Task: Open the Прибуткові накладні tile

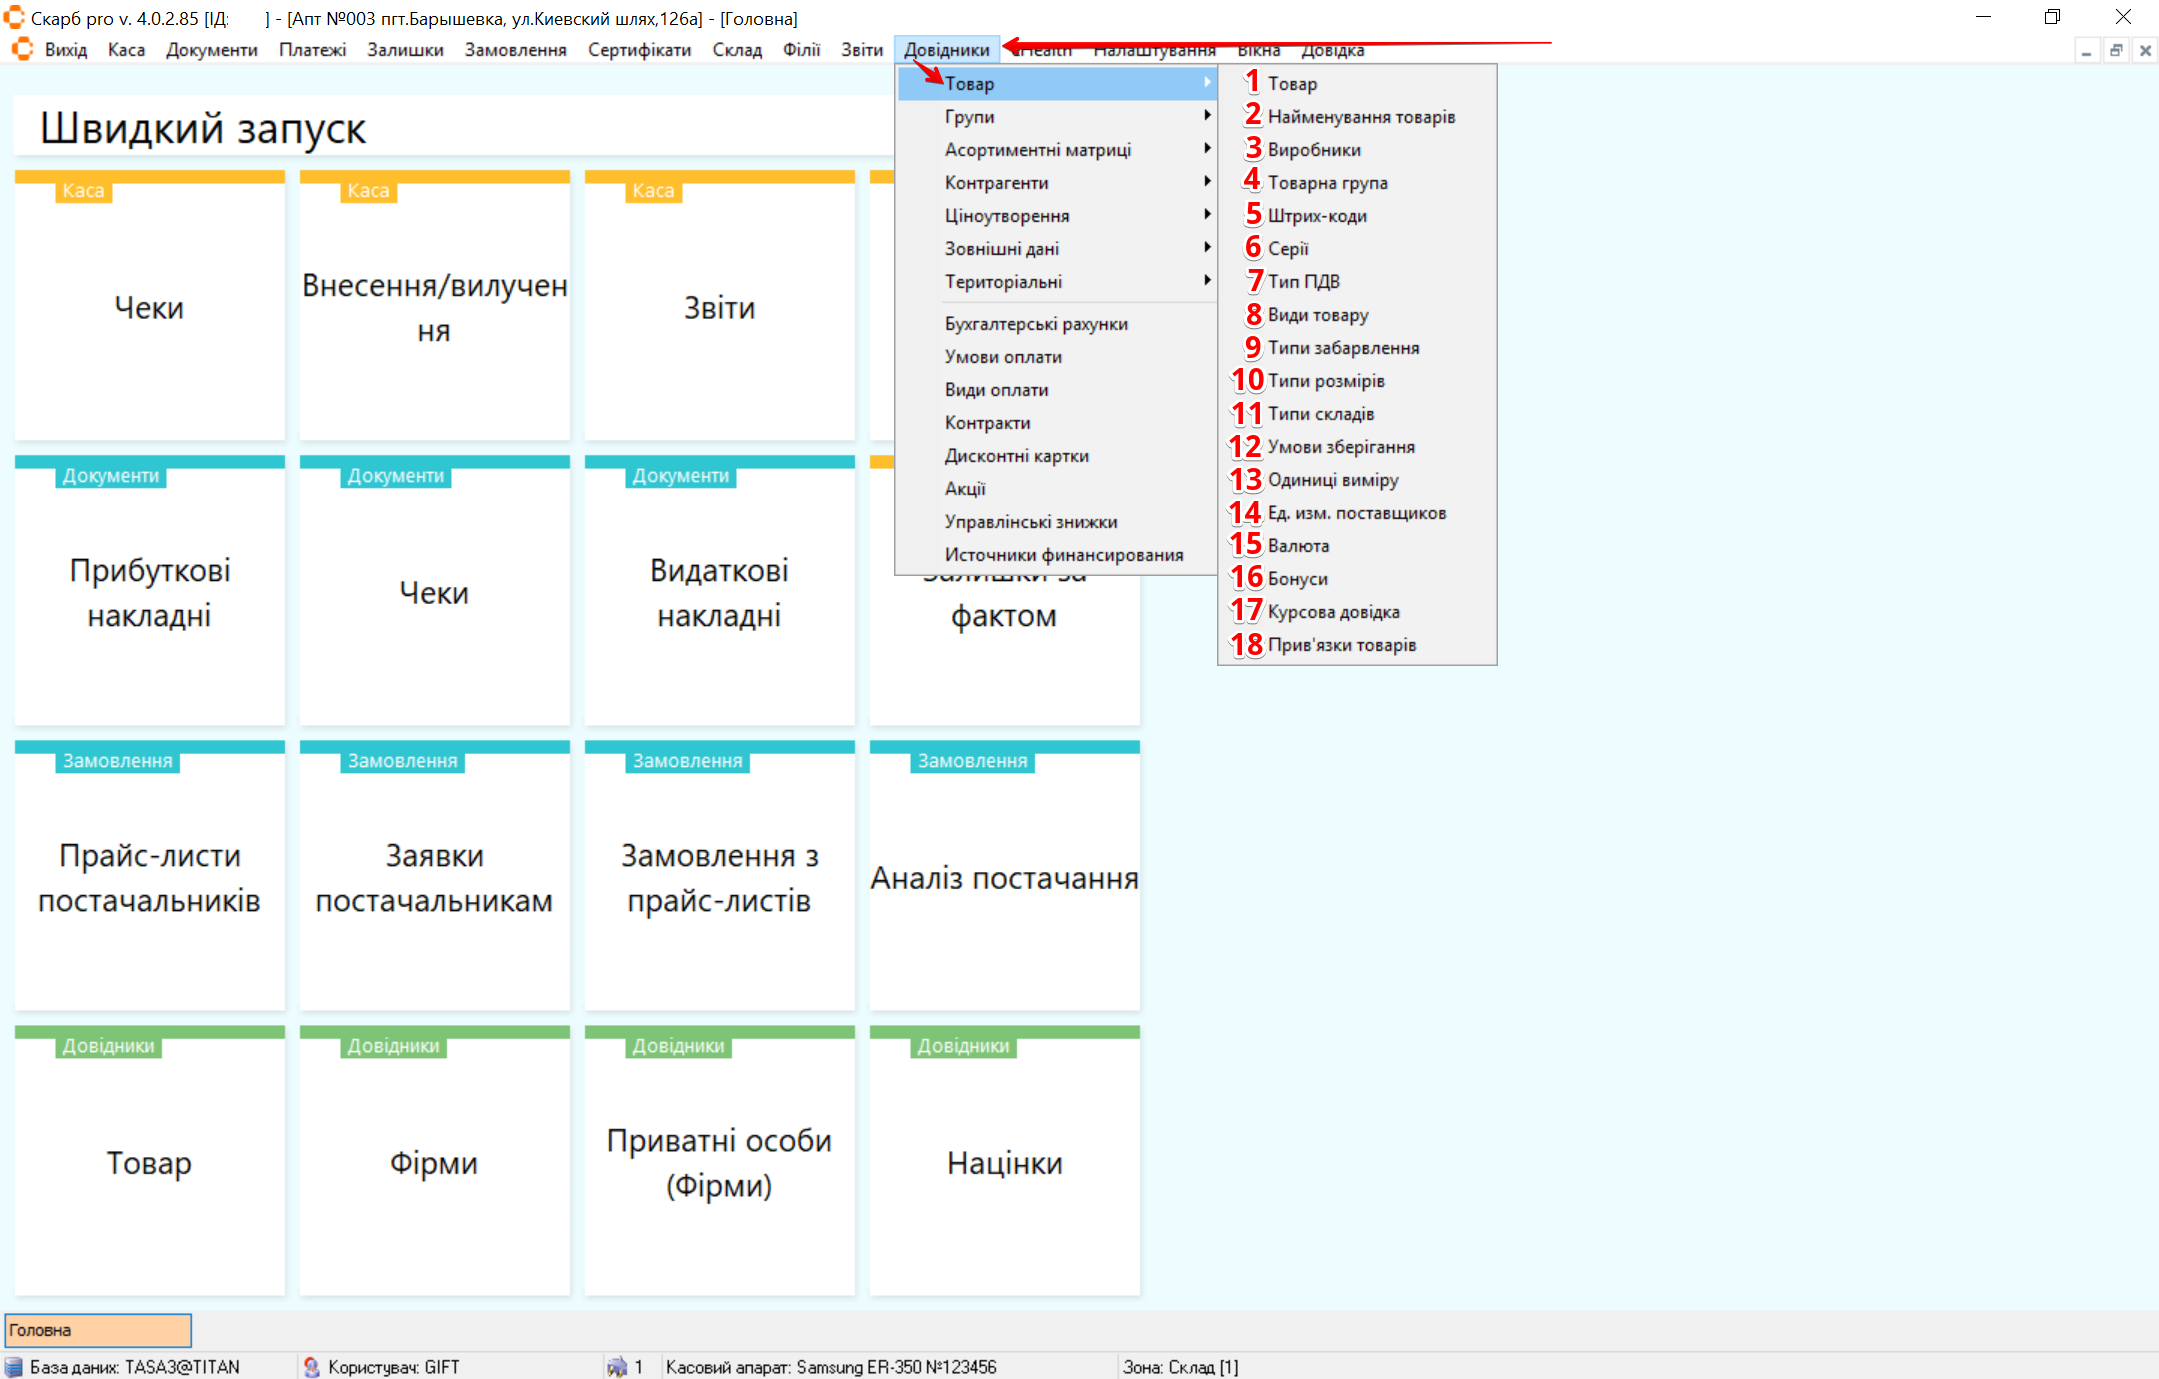Action: pyautogui.click(x=149, y=592)
